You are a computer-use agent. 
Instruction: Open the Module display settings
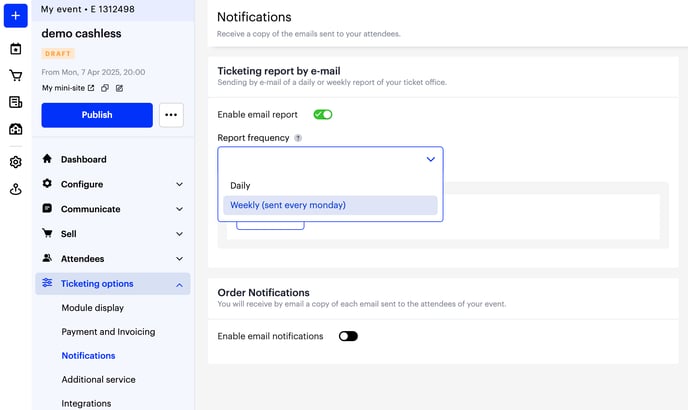tap(92, 308)
